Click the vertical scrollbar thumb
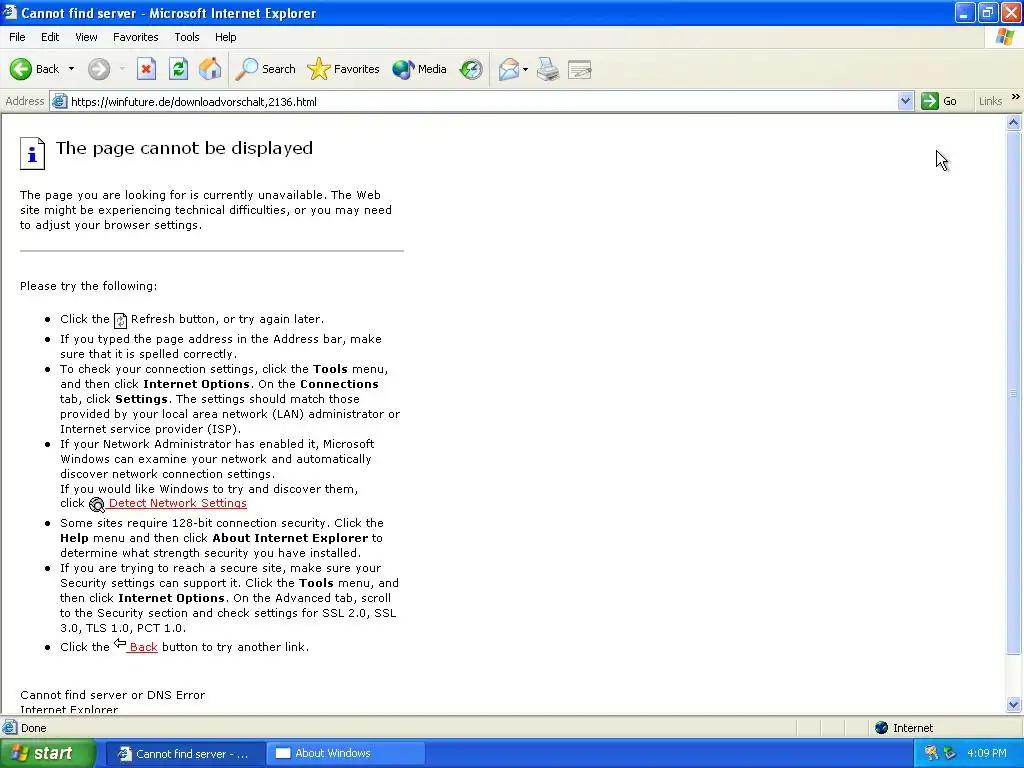The width and height of the screenshot is (1024, 768). click(1014, 392)
